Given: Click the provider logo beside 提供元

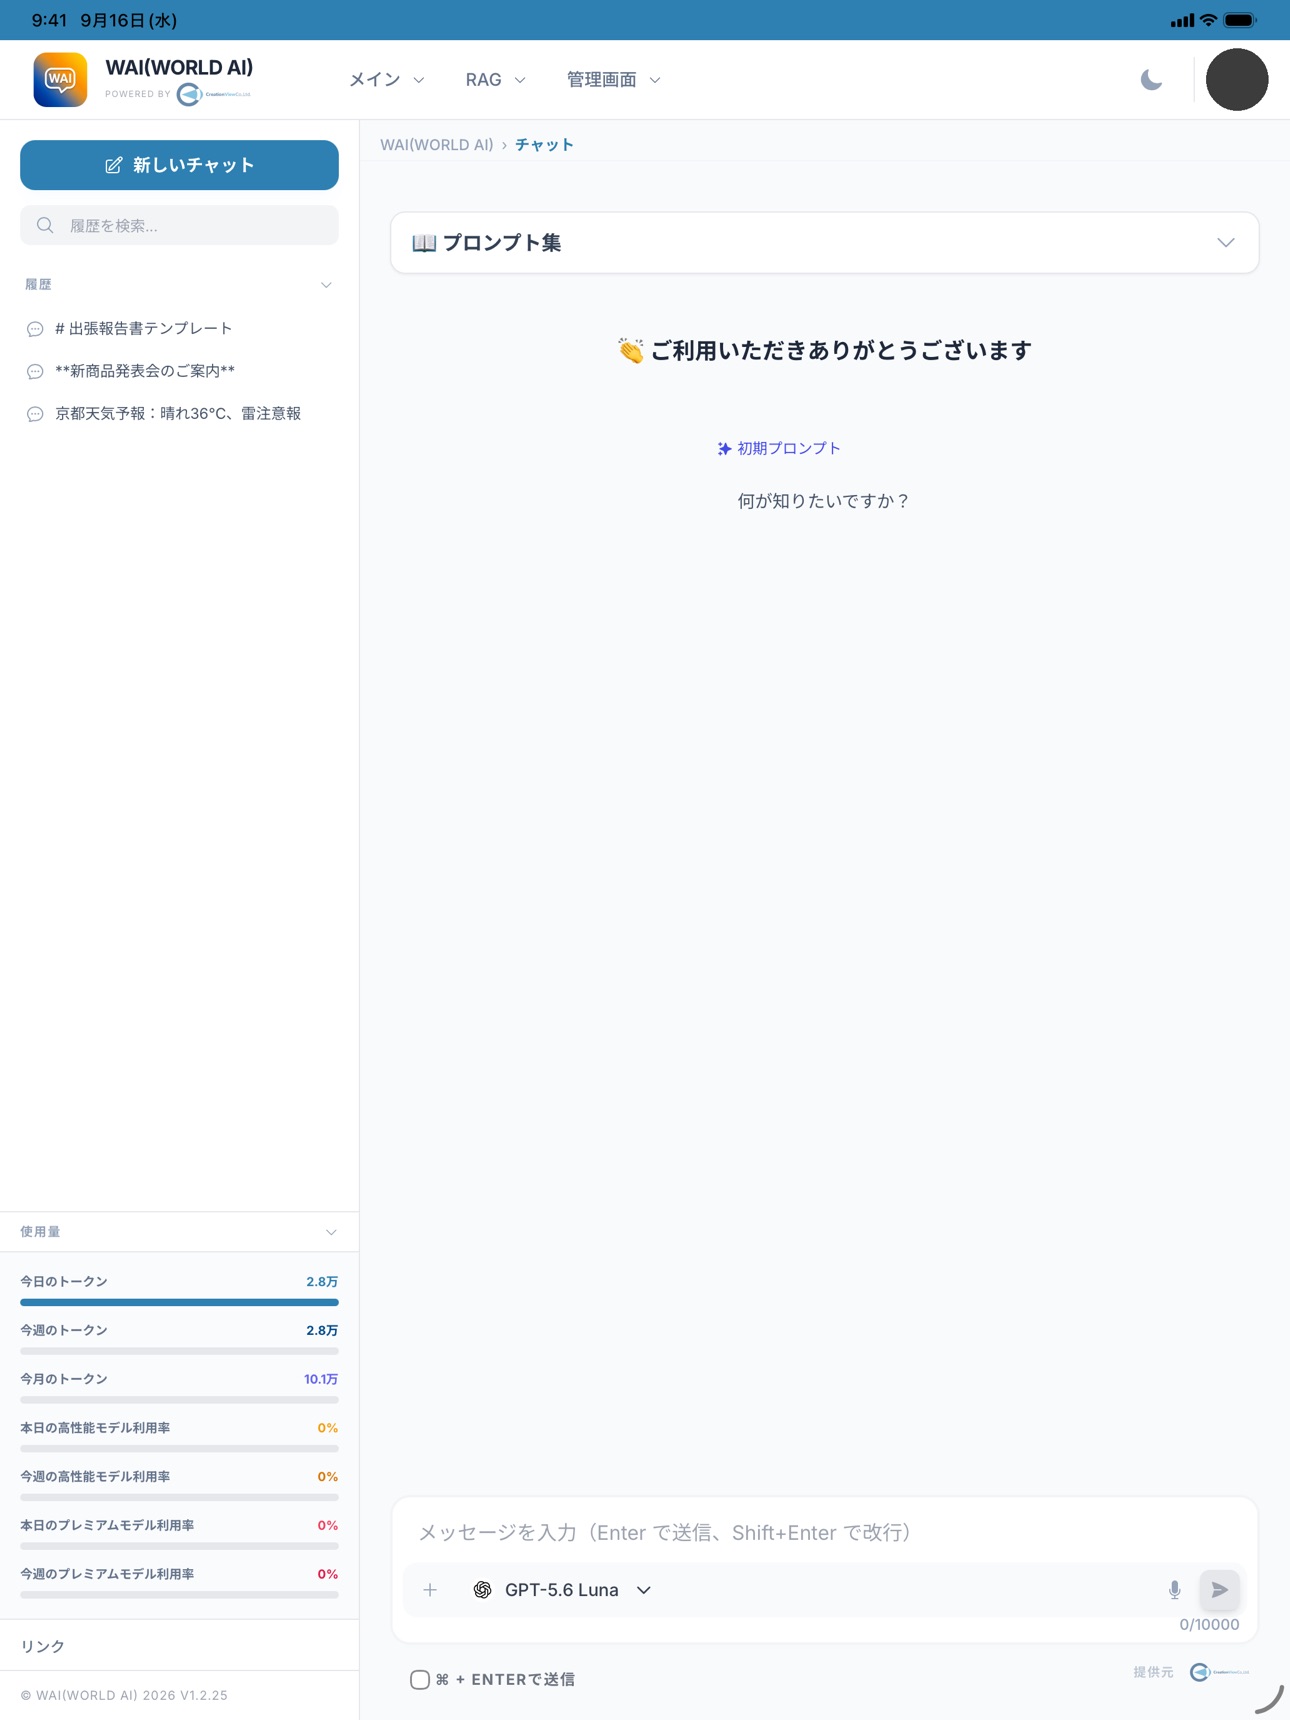Looking at the screenshot, I should click(x=1219, y=1672).
